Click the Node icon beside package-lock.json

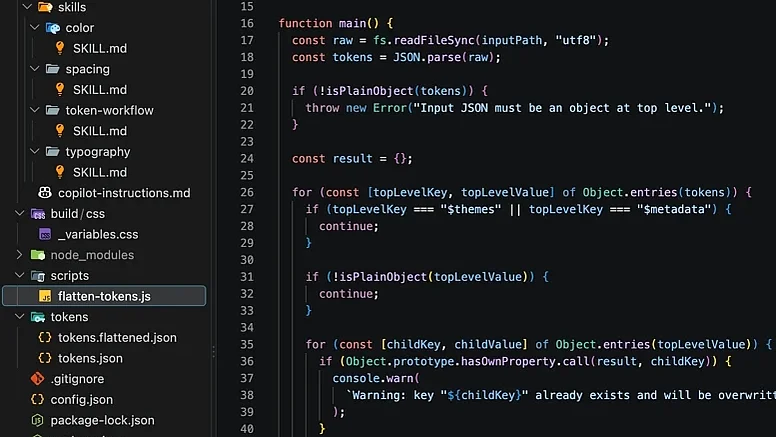tap(38, 420)
